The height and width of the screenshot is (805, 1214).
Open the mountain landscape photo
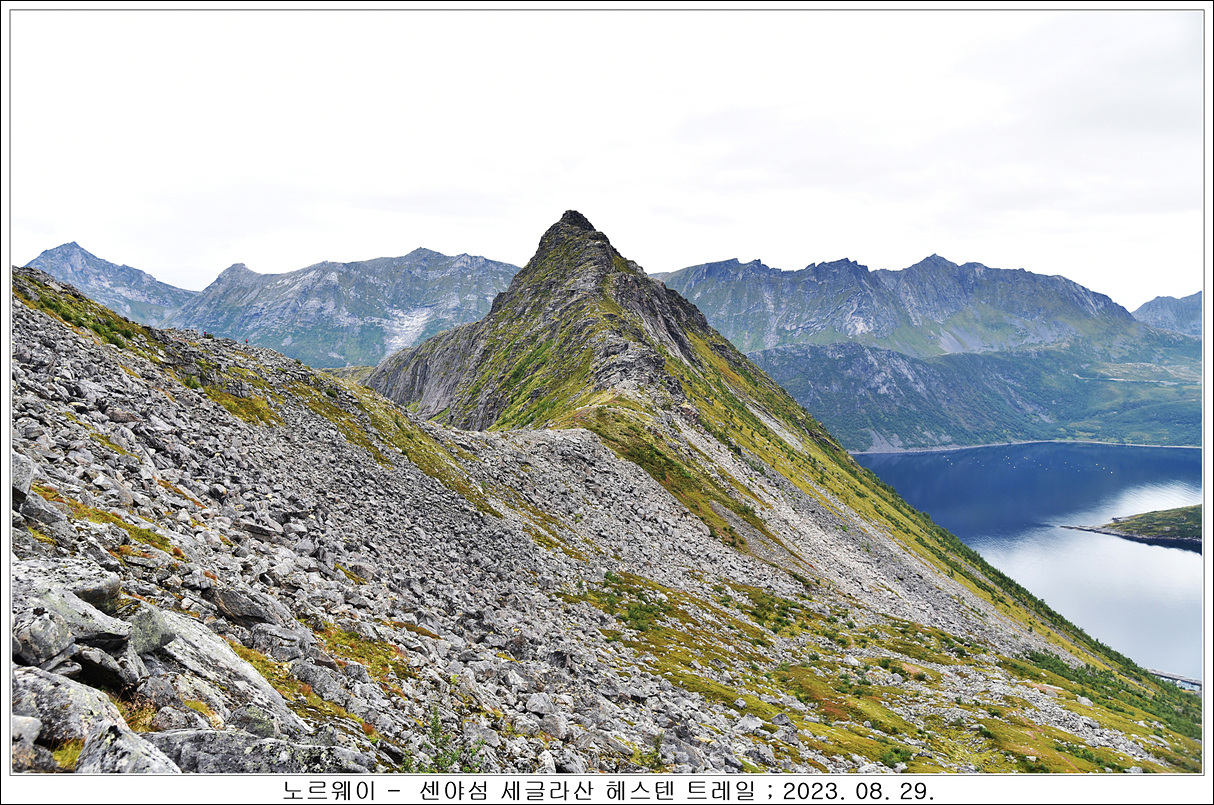click(x=607, y=391)
